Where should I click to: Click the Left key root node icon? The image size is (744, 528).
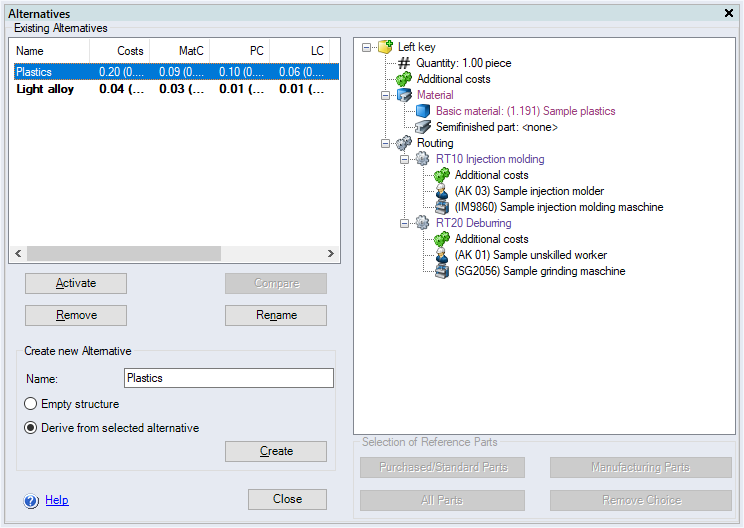386,47
